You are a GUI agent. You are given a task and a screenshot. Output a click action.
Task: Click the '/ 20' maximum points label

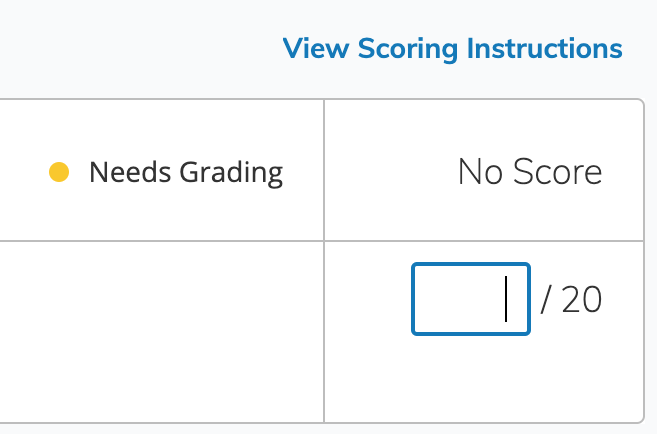click(571, 300)
